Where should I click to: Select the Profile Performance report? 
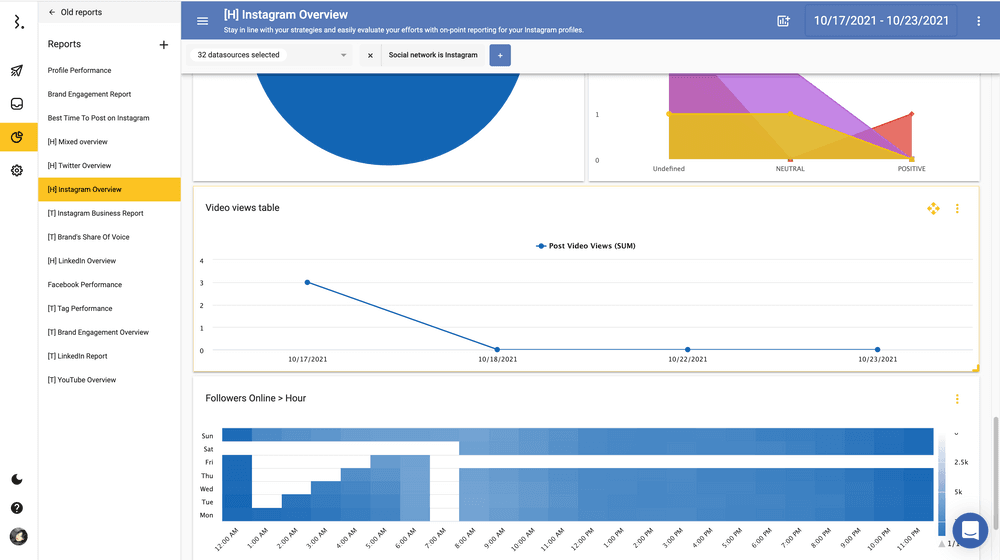80,71
